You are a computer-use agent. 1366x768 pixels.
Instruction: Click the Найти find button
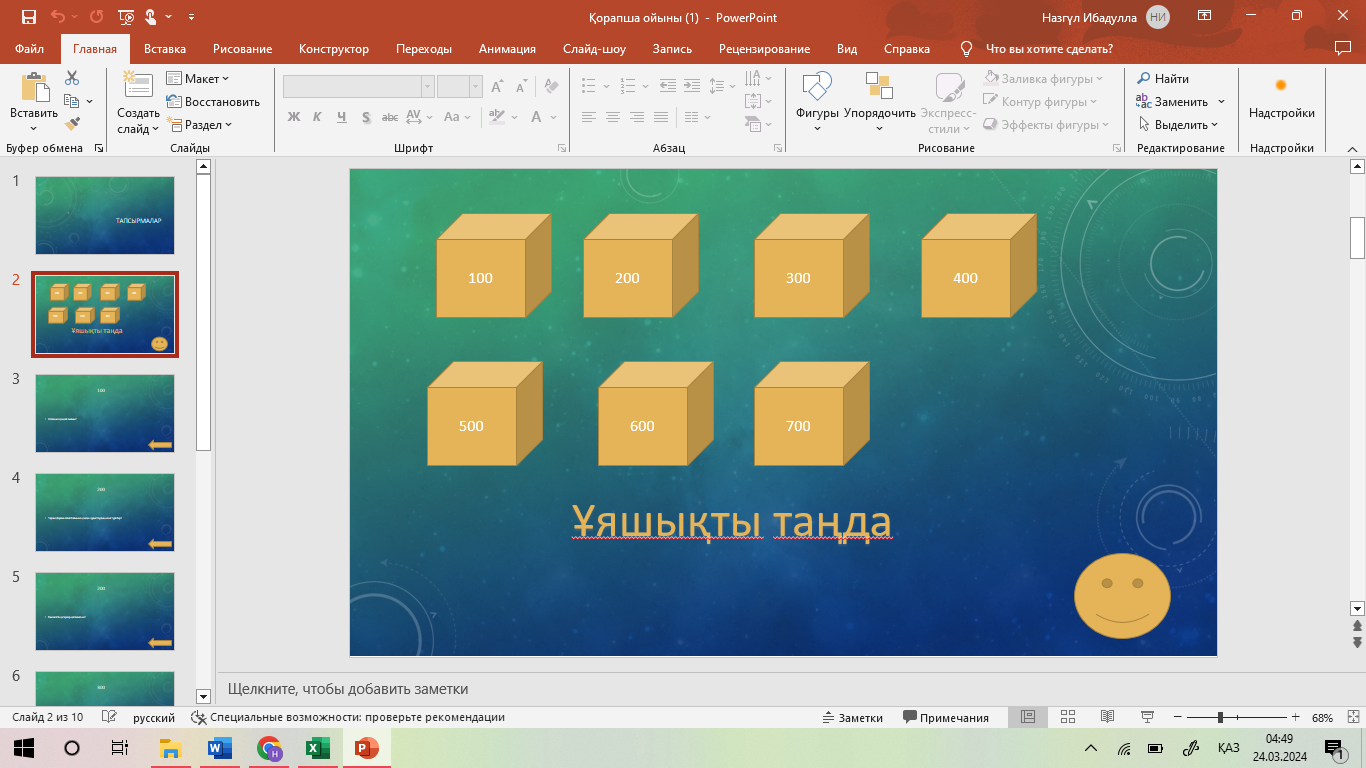(x=1163, y=78)
